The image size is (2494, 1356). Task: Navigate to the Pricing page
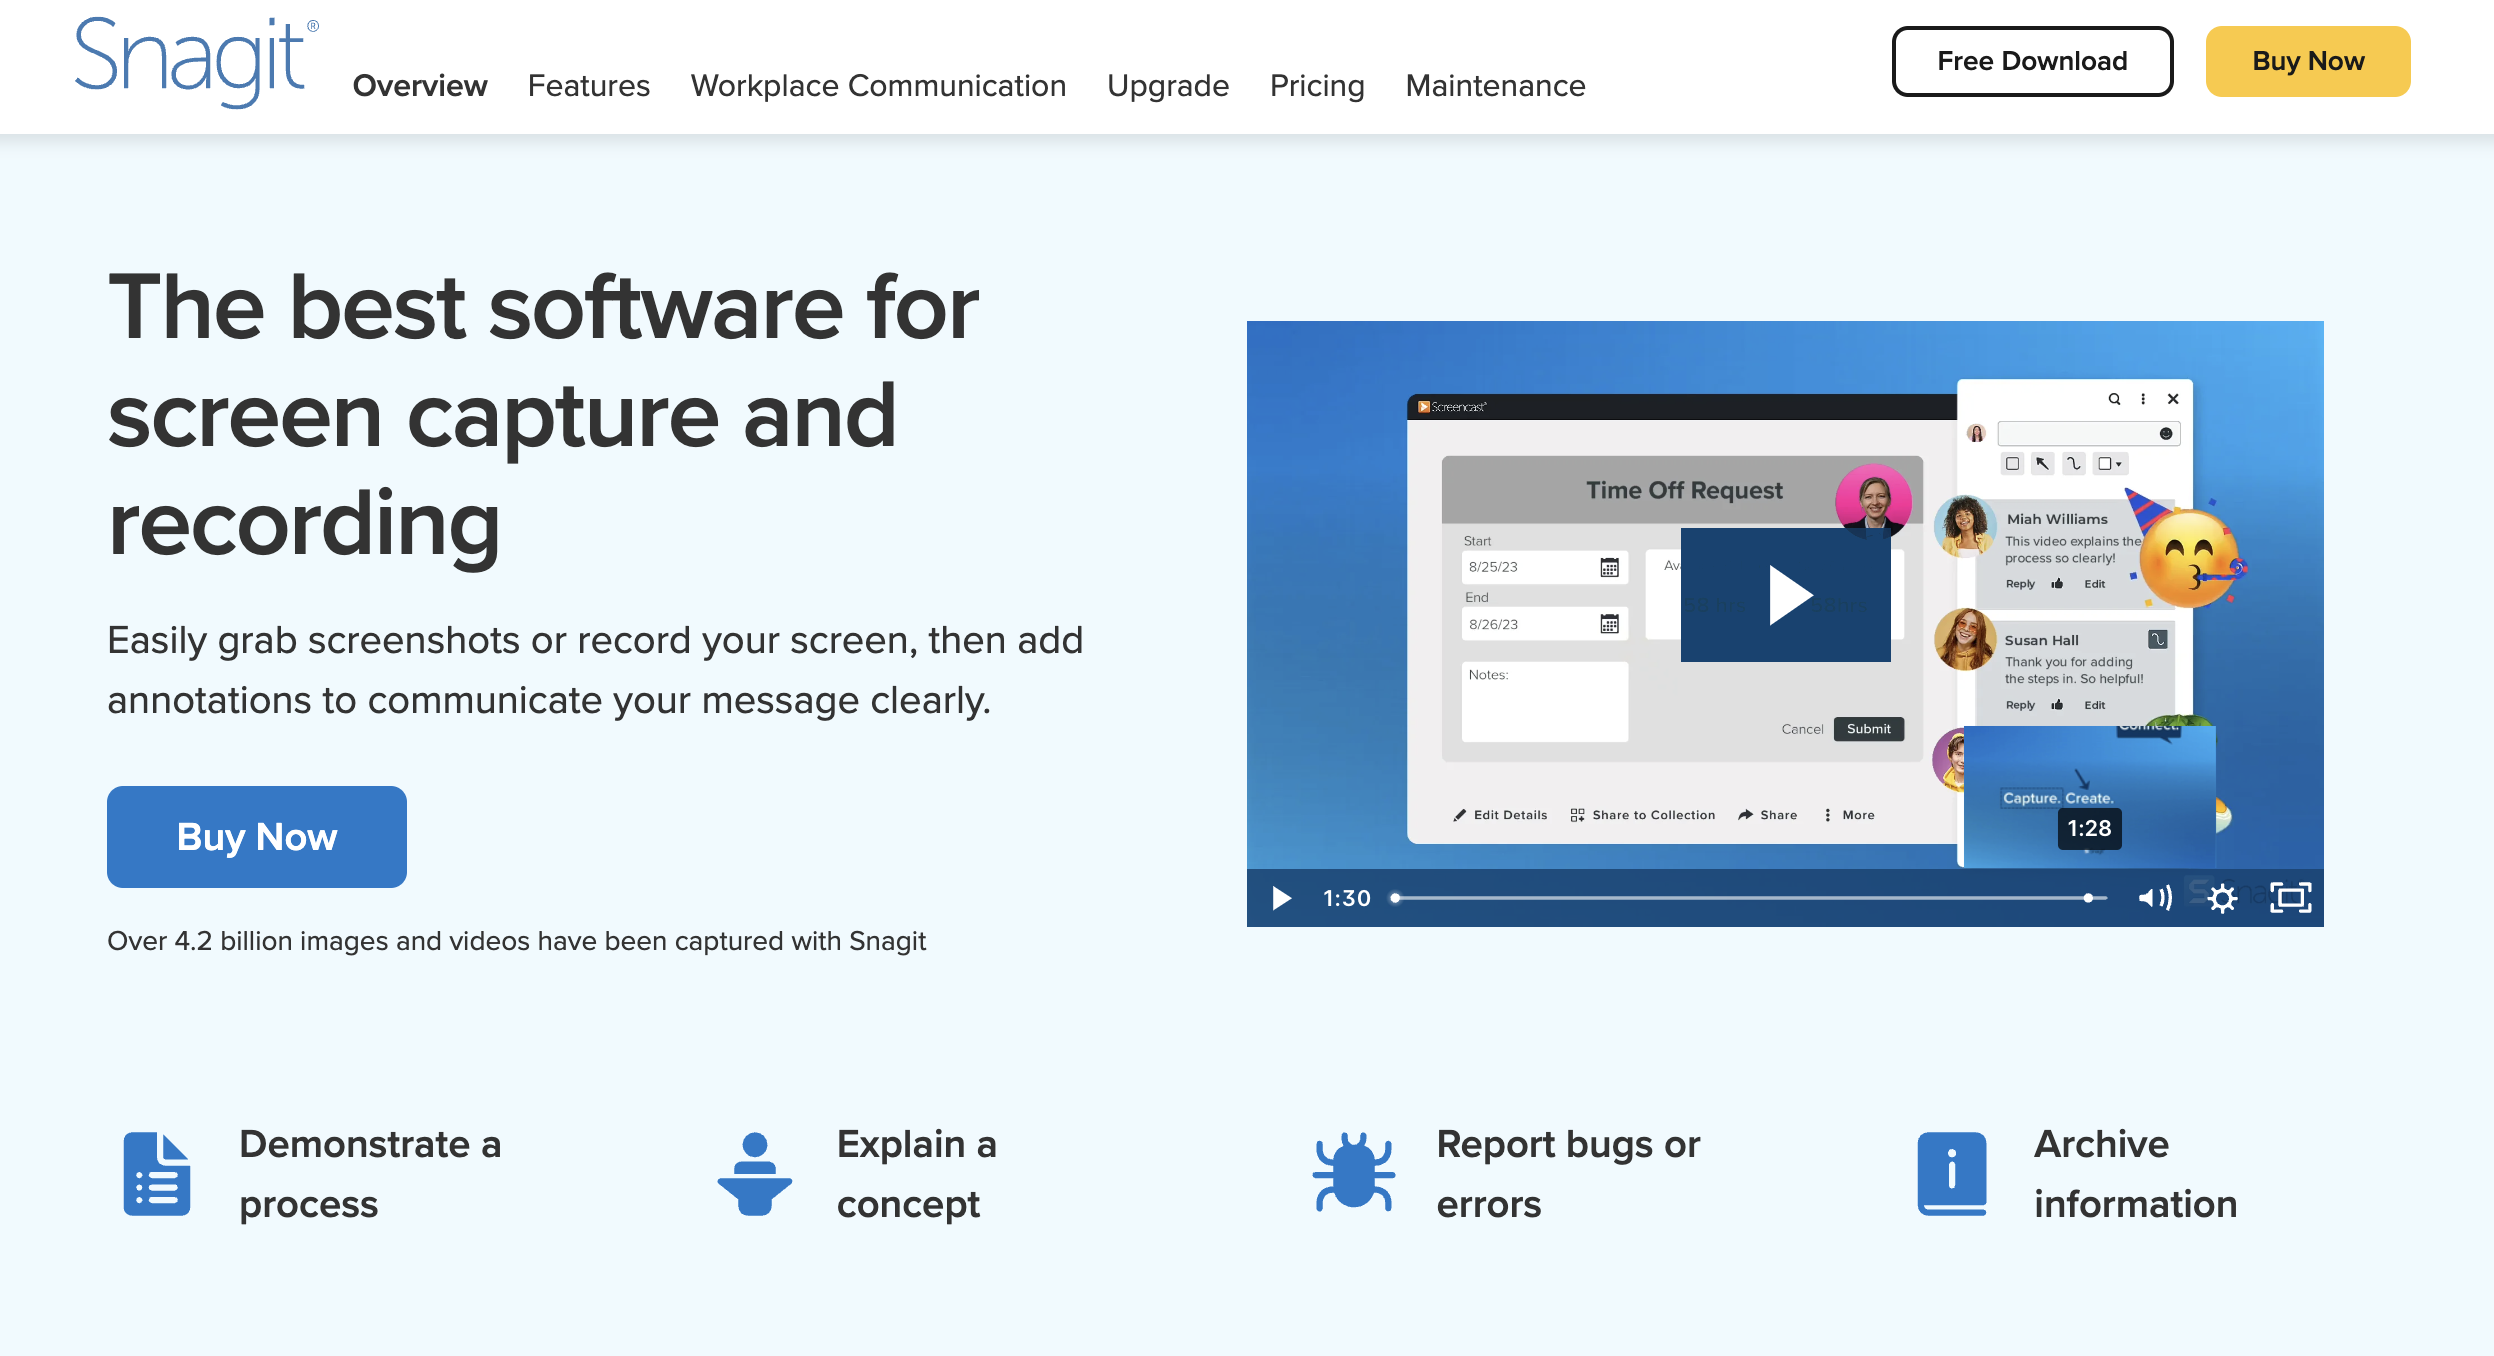tap(1317, 86)
